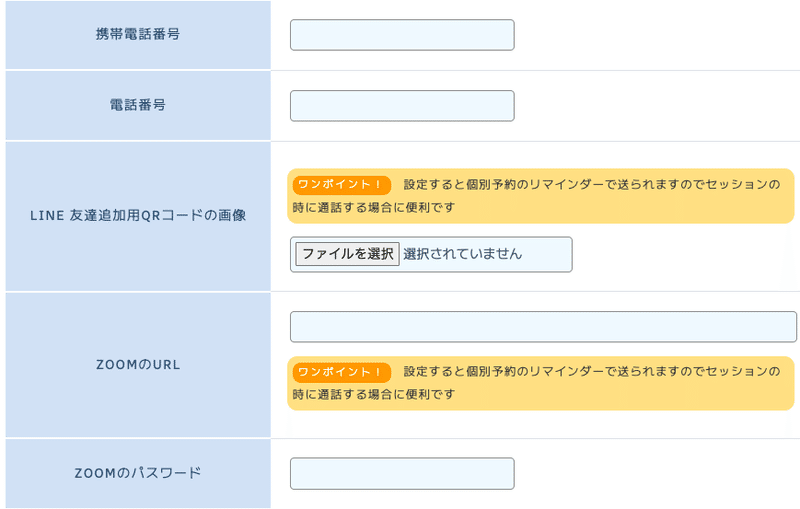This screenshot has width=800, height=509.
Task: Click the 時に通話する場合に便利です line under ZOOM URL
Action: 373,394
